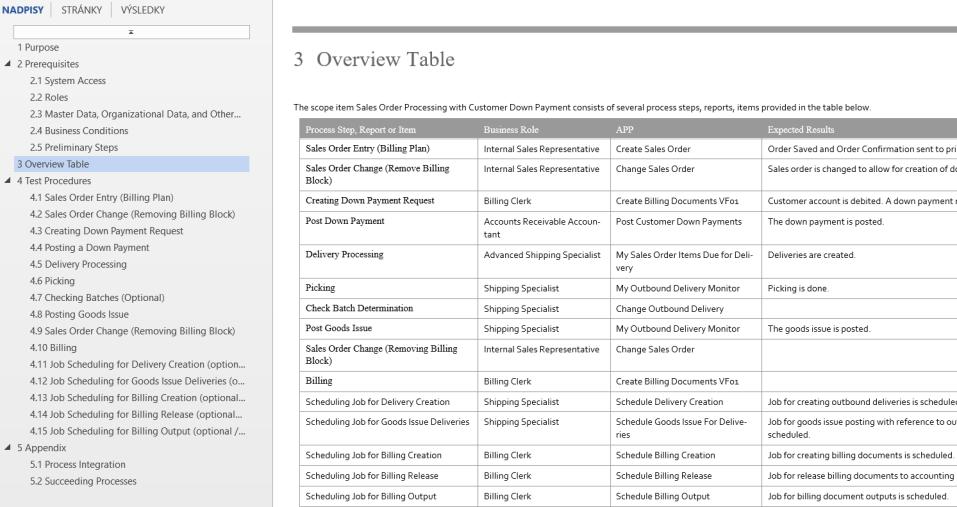
Task: Open 2.3 Master Data, Organizational Data heading
Action: click(x=135, y=114)
